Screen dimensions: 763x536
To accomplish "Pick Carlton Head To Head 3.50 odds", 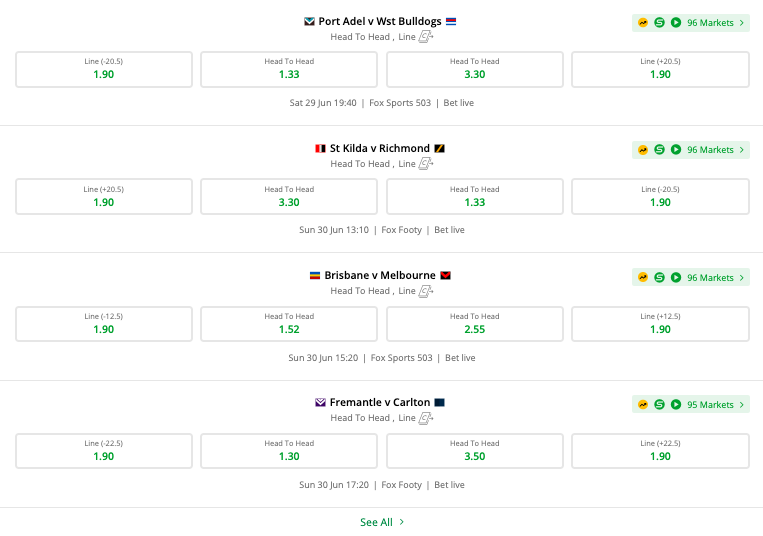I will [475, 451].
